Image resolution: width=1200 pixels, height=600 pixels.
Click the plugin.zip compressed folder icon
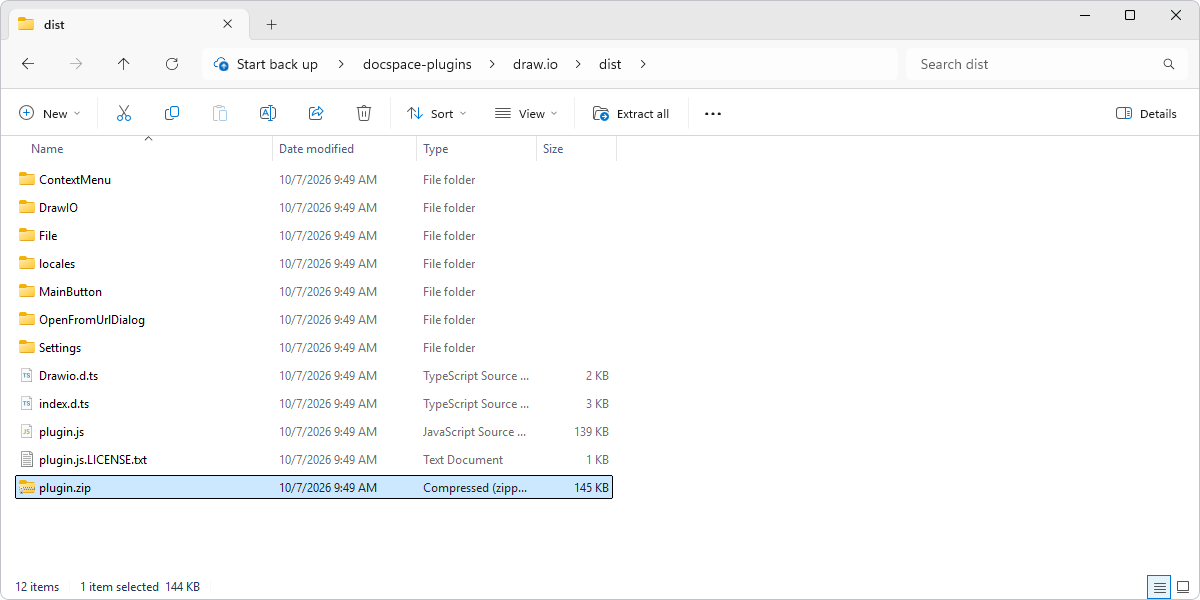[x=27, y=488]
